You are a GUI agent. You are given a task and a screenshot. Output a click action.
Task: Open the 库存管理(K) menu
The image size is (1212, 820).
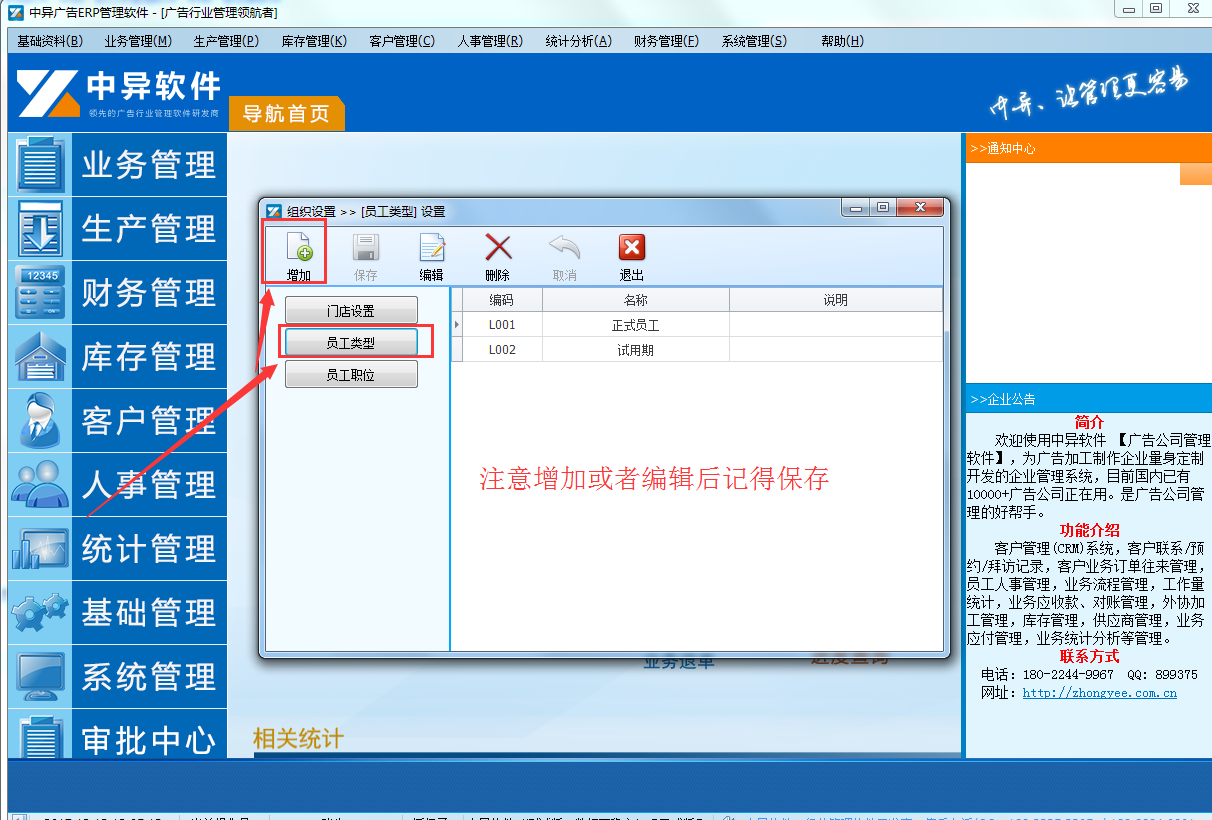pos(314,41)
